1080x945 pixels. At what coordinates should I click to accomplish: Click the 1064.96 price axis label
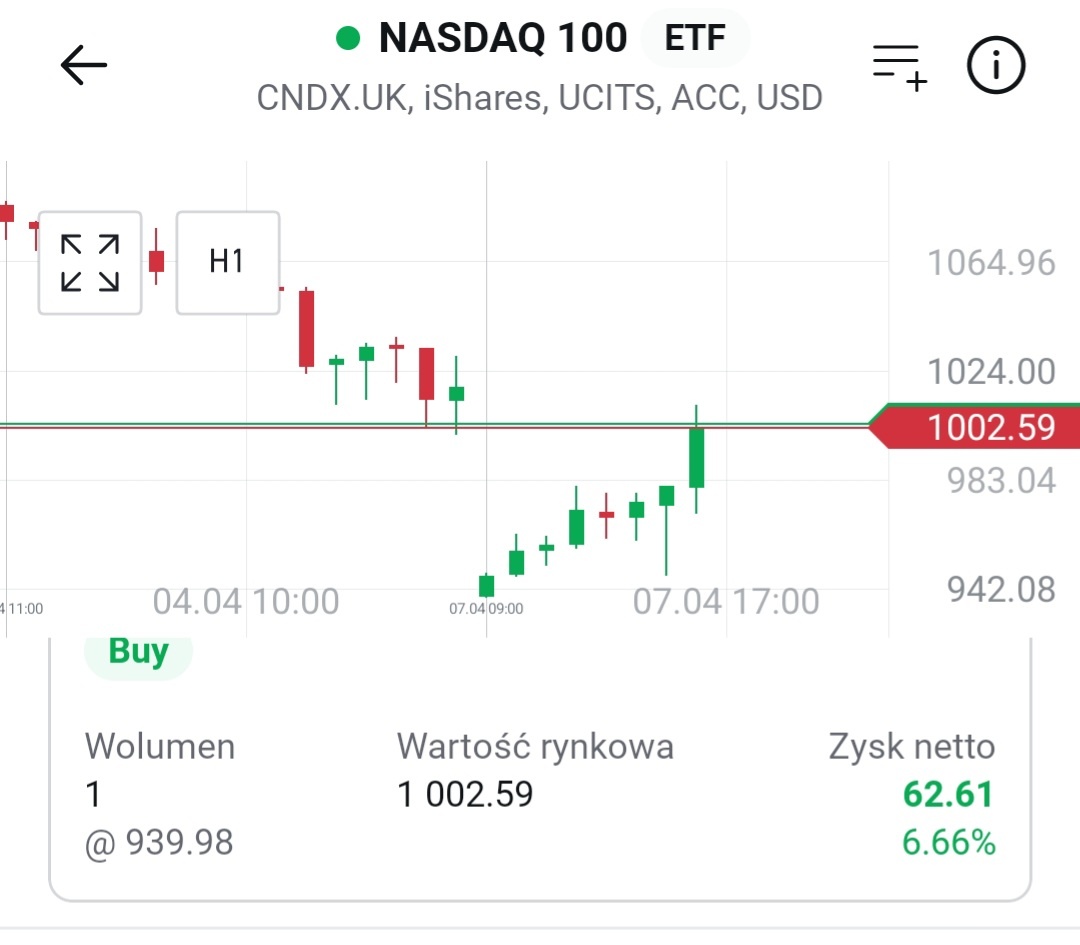tap(991, 263)
